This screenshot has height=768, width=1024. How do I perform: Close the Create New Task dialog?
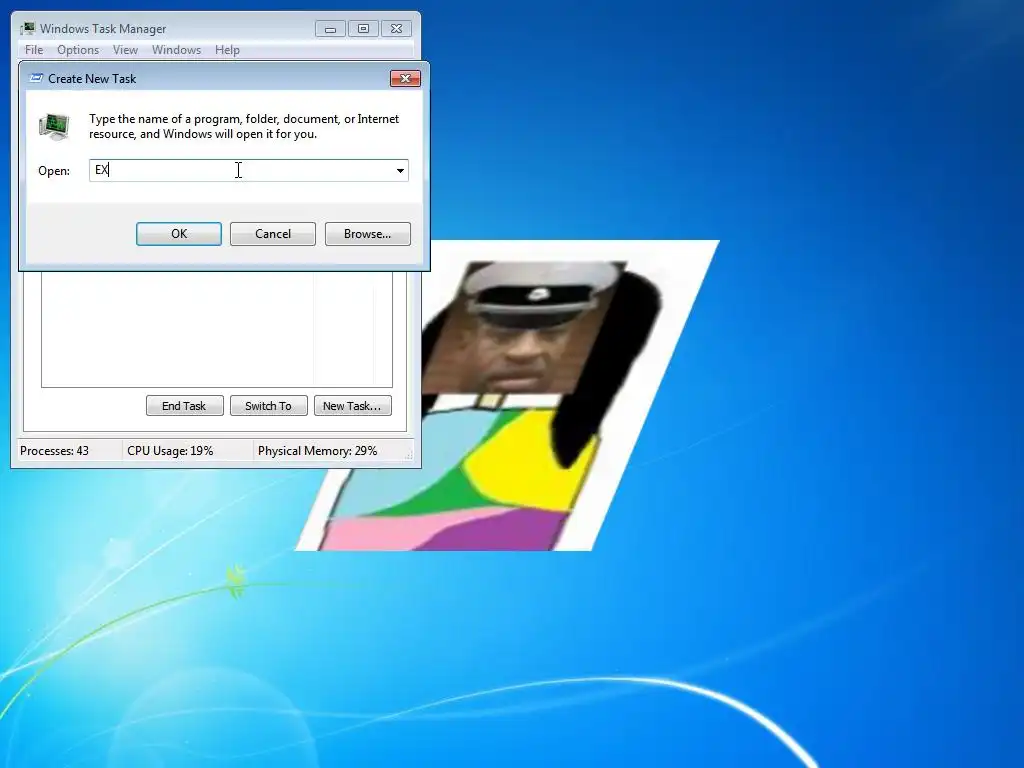pos(405,78)
